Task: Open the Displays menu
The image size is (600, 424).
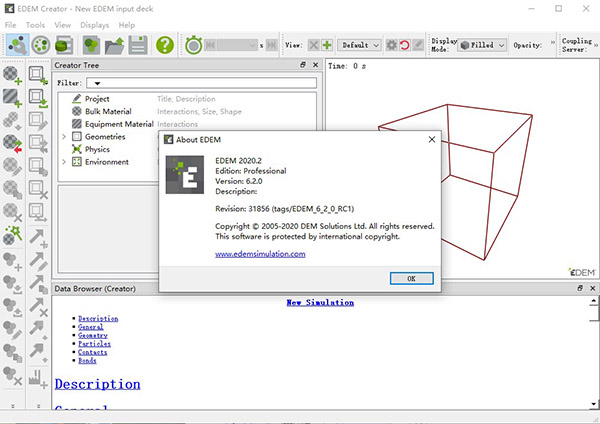Action: coord(95,24)
